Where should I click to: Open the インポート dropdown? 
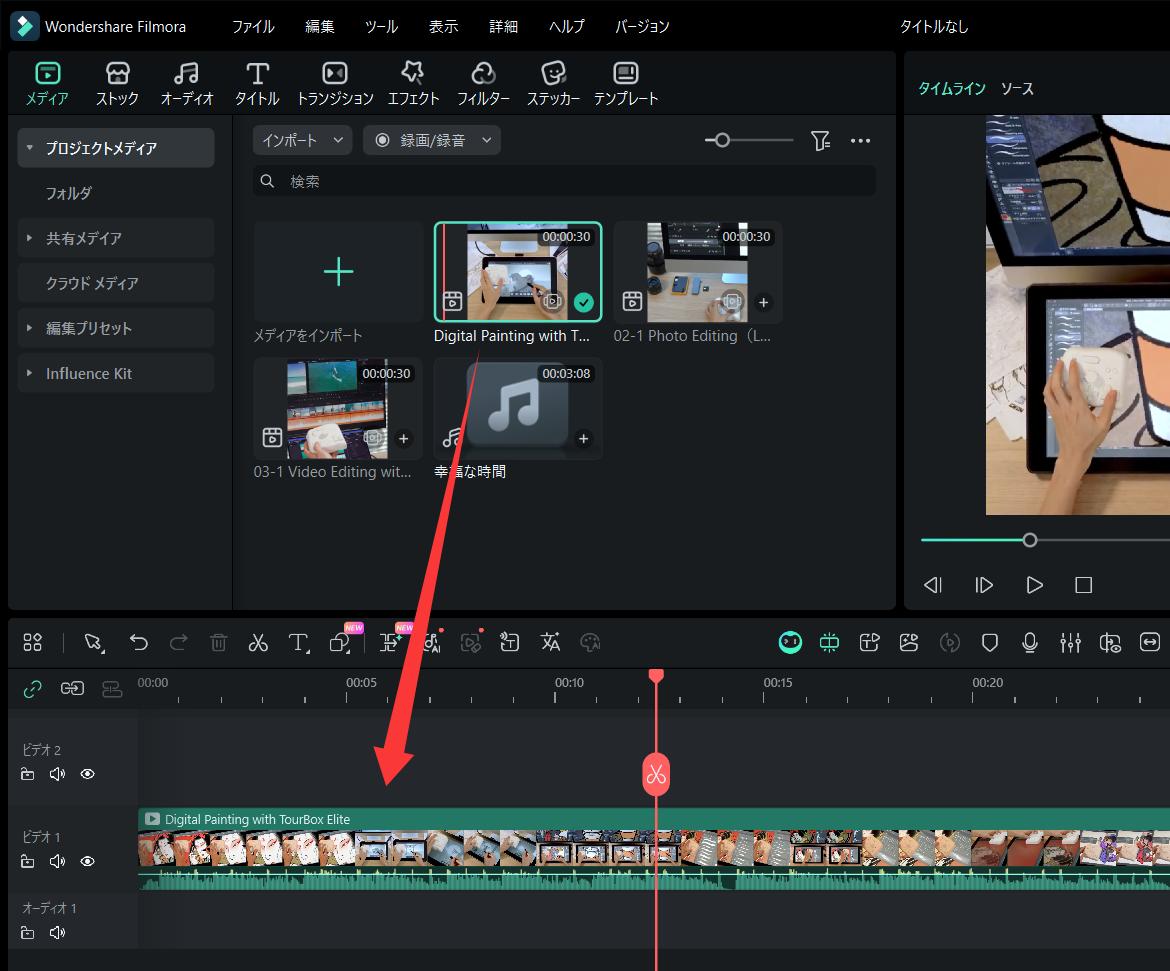click(302, 141)
